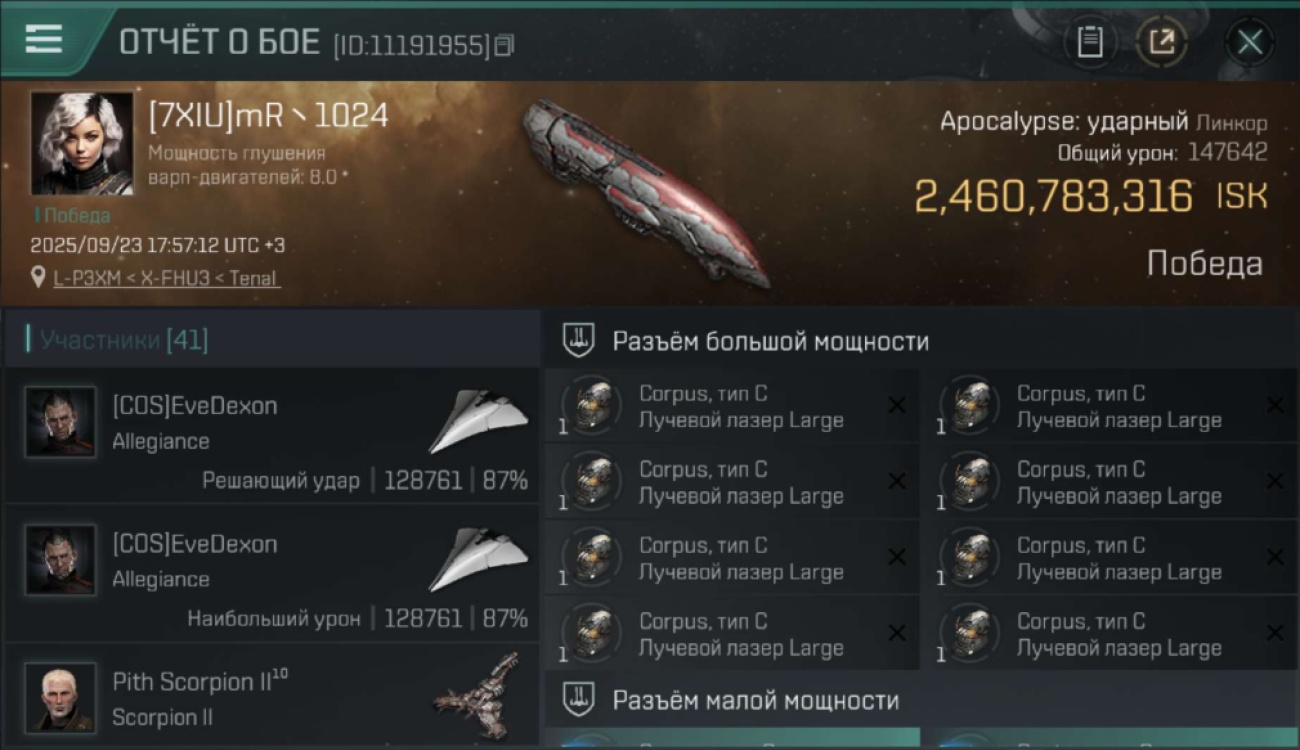Open the hamburger menu icon
The height and width of the screenshot is (750, 1300).
[x=43, y=40]
